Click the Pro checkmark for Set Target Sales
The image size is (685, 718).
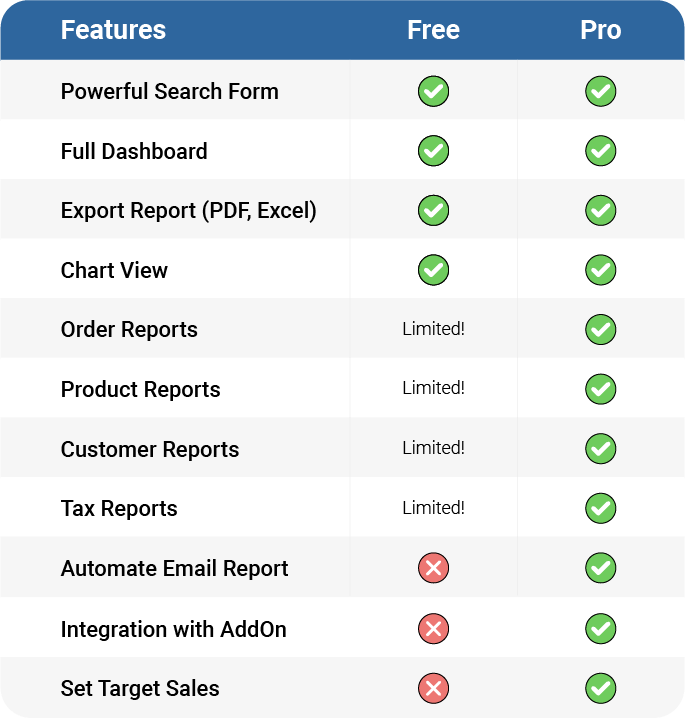pos(600,688)
